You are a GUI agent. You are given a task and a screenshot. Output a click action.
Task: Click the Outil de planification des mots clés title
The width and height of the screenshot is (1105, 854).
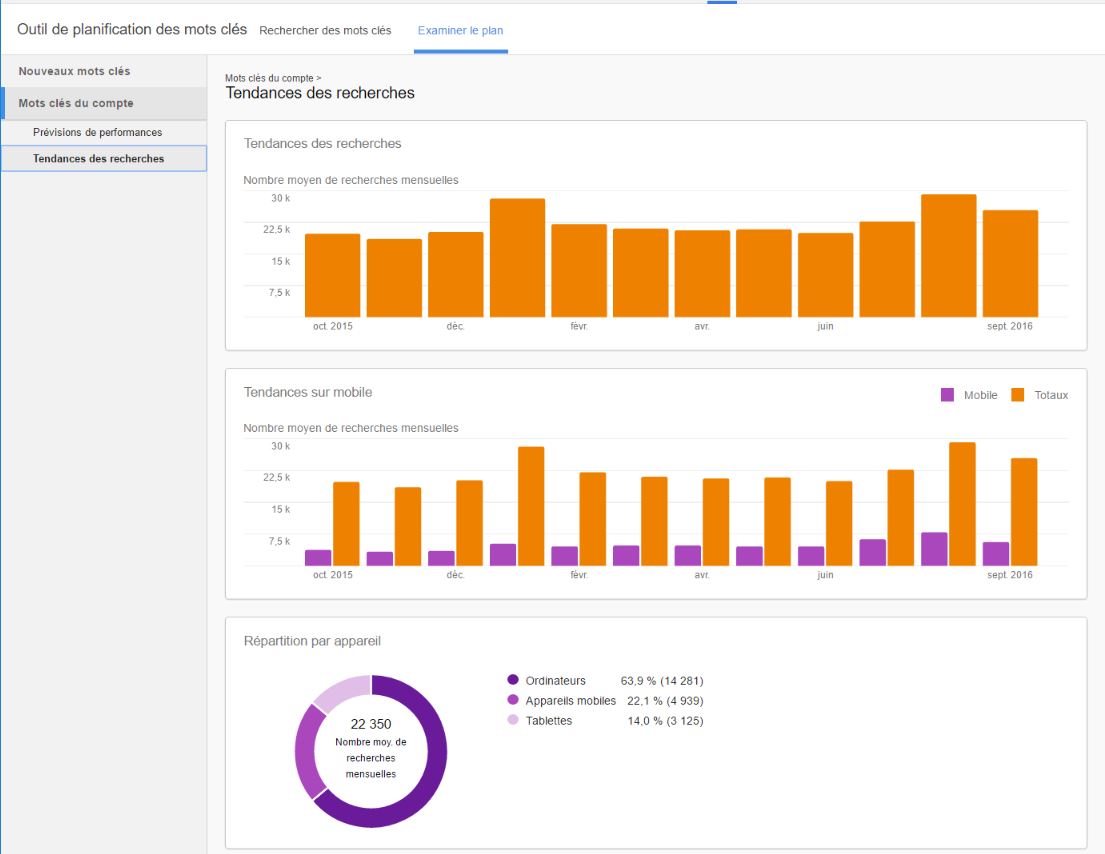click(132, 29)
